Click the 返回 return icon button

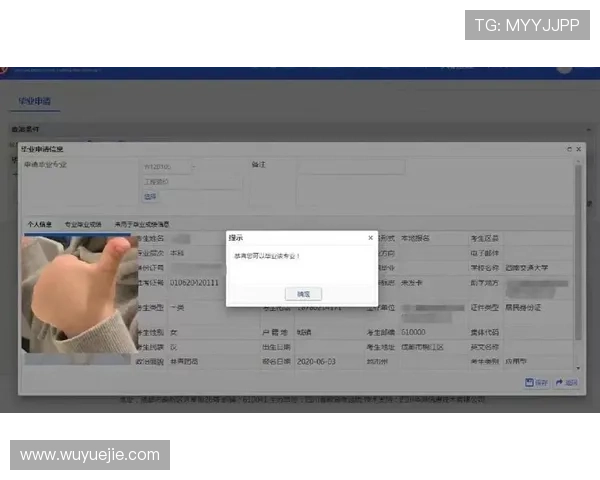click(566, 382)
